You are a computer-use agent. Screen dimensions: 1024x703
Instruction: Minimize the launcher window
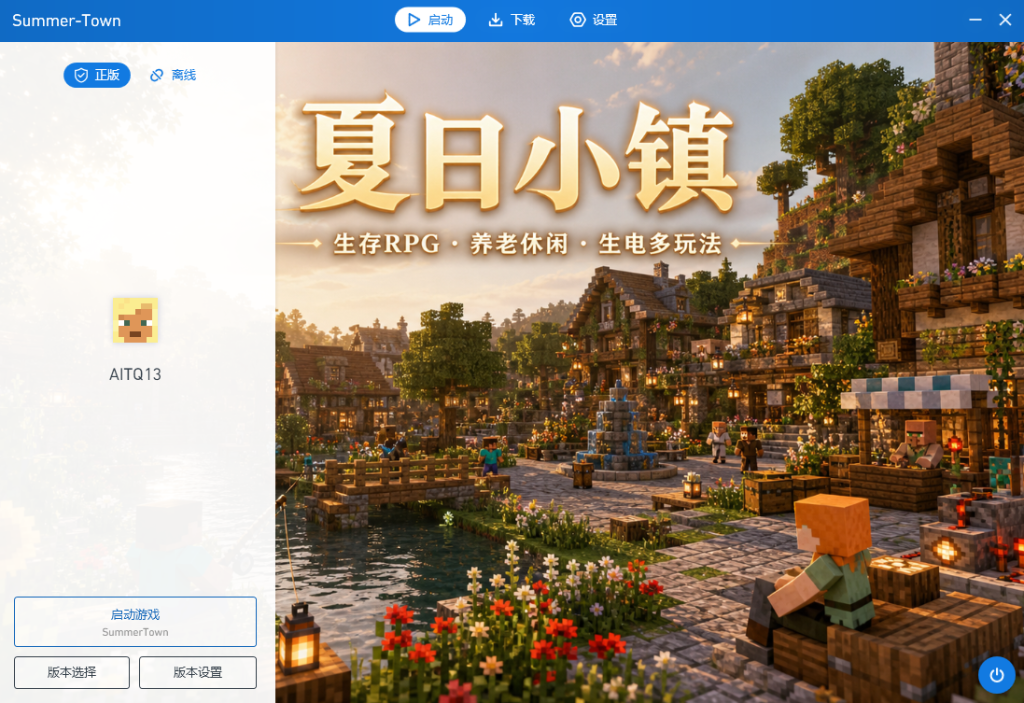[975, 20]
